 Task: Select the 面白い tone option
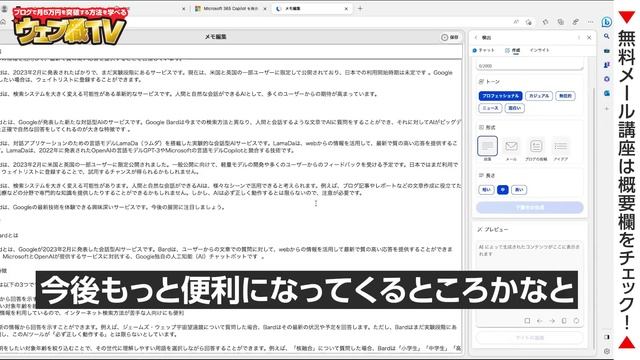pos(515,108)
